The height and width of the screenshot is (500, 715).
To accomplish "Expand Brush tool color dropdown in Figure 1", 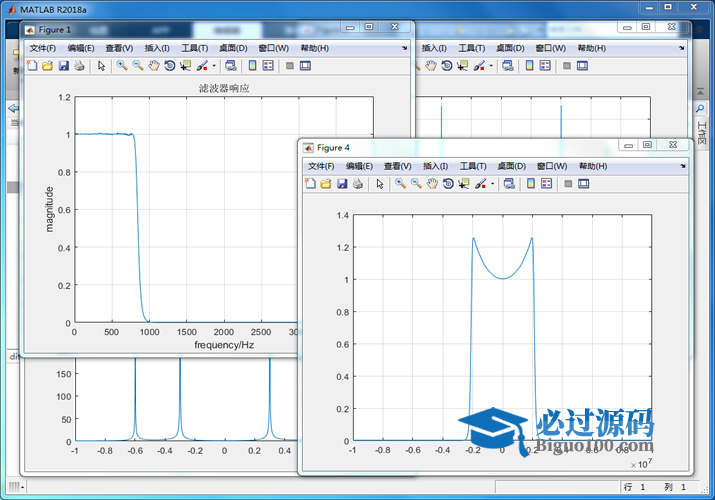I will [214, 66].
